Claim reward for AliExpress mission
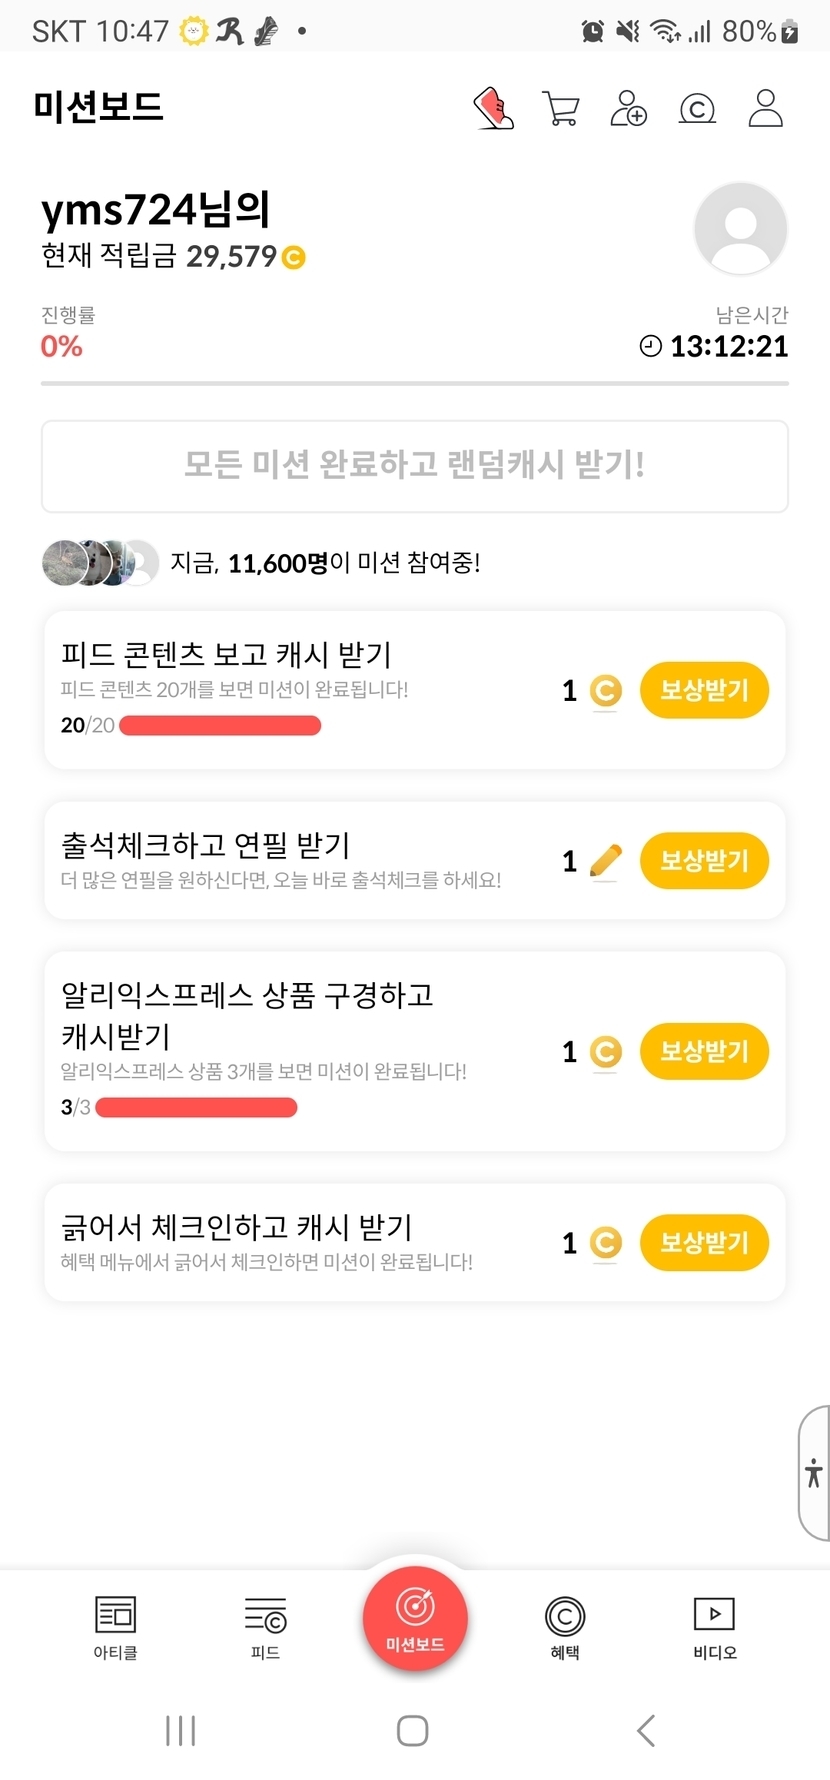The width and height of the screenshot is (830, 1780). click(x=704, y=1051)
